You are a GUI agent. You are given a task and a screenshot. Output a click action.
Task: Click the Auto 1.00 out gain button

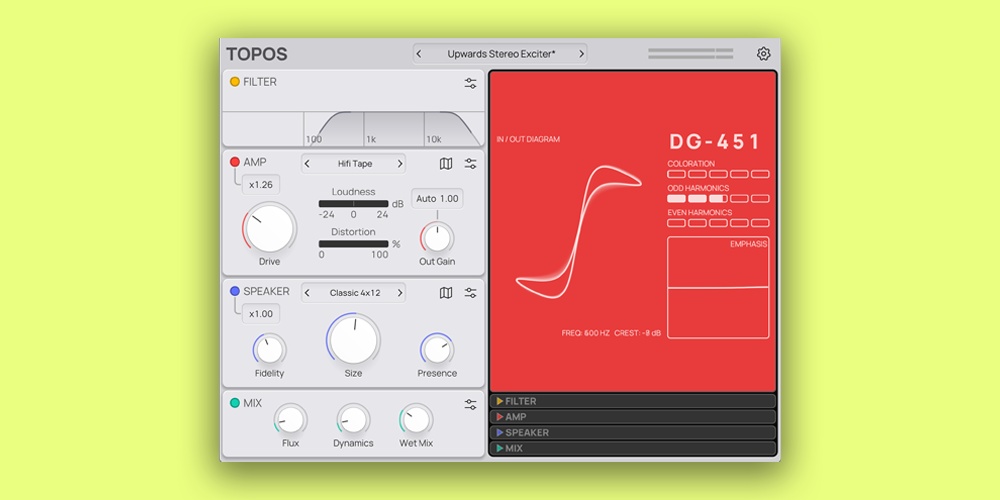[x=437, y=199]
